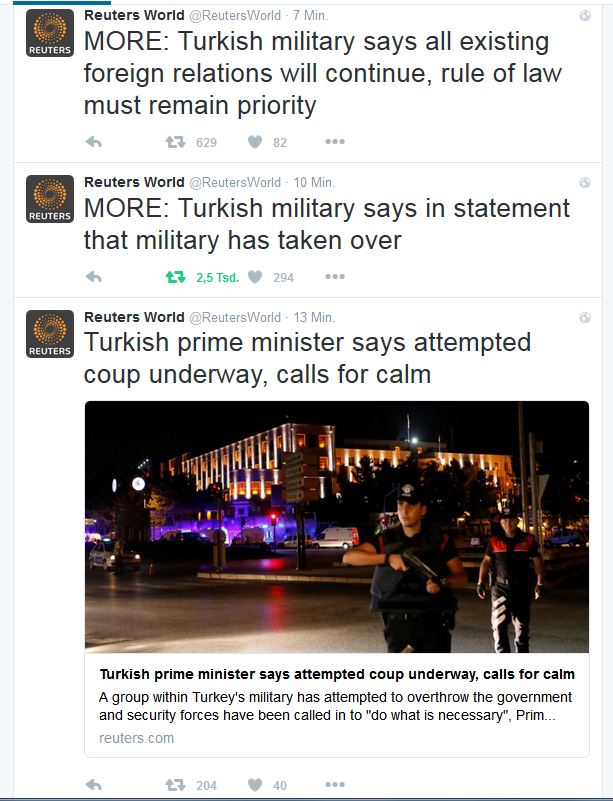Screen dimensions: 613x801
Task: Retweet the foreign relations tweet
Action: tap(175, 142)
